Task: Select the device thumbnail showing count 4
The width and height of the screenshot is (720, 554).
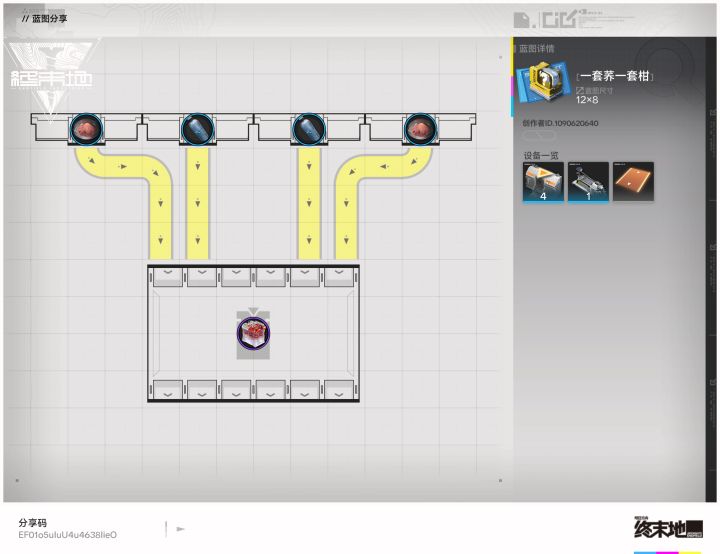Action: click(x=543, y=182)
